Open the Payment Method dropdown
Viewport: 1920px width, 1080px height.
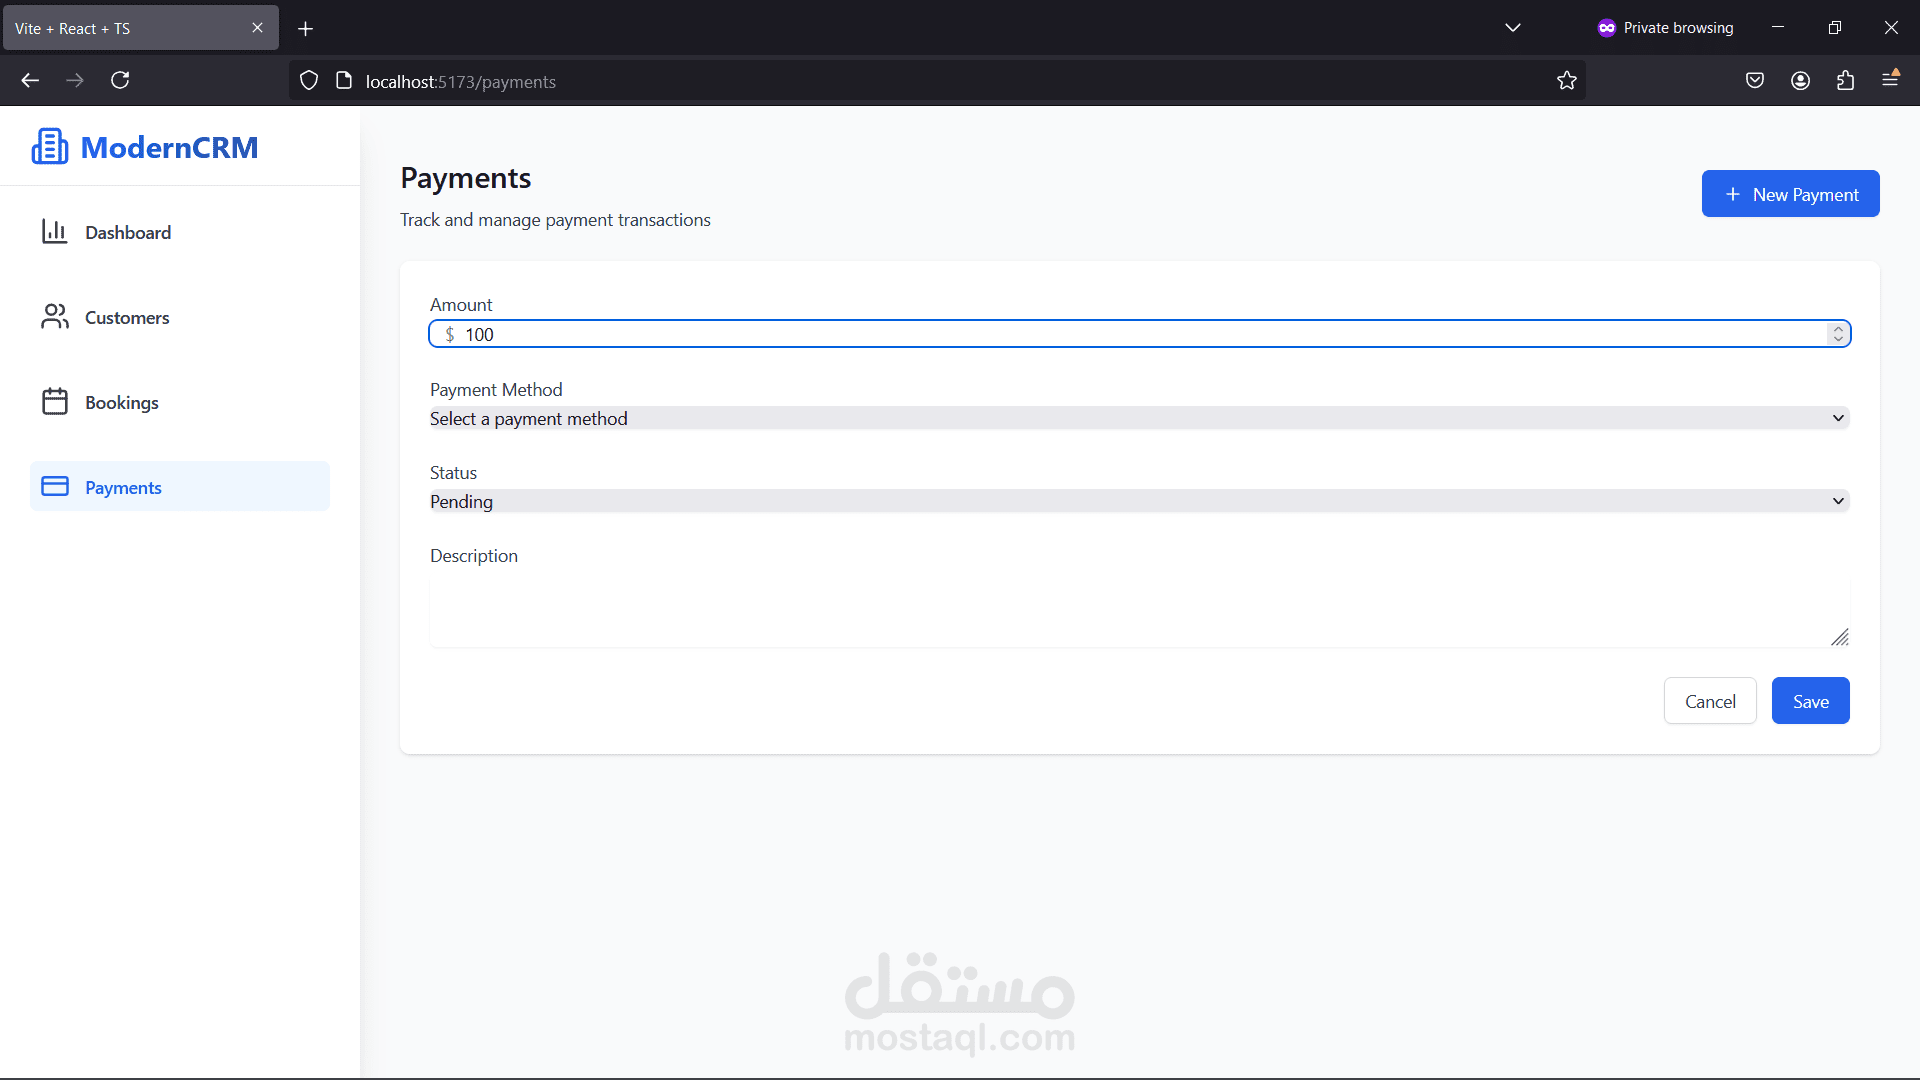pyautogui.click(x=1139, y=418)
